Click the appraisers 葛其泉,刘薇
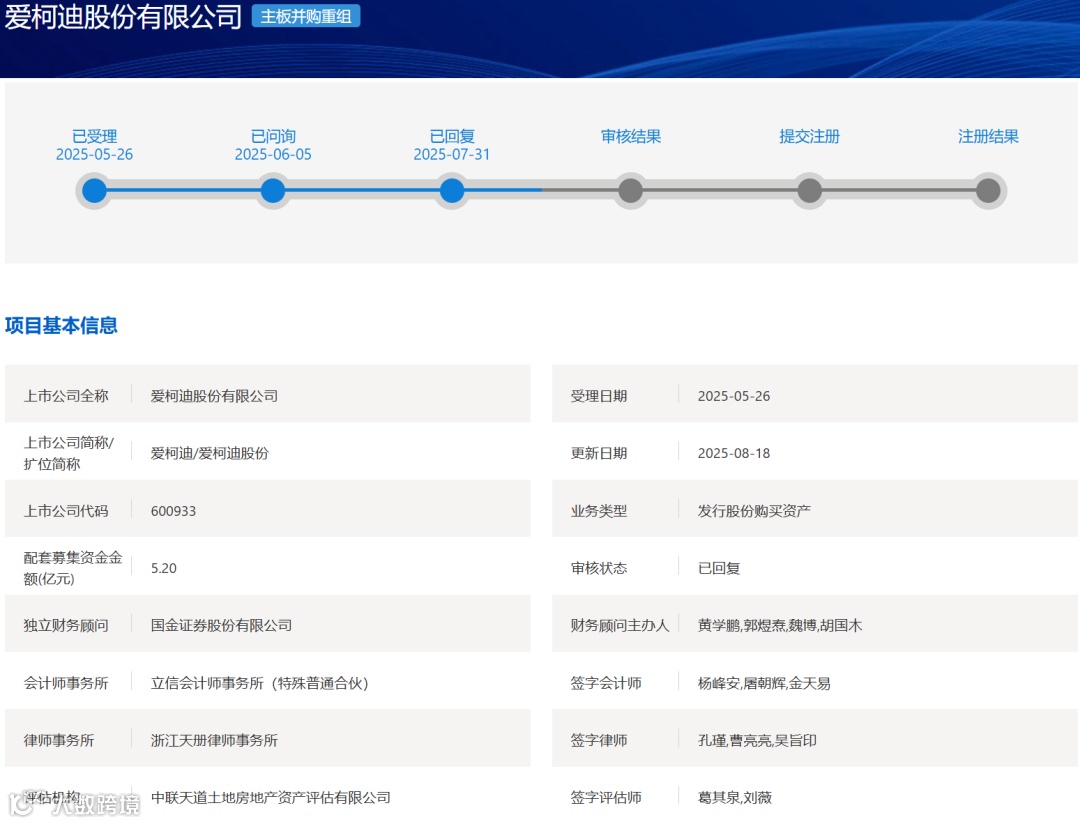1080x824 pixels. [735, 798]
